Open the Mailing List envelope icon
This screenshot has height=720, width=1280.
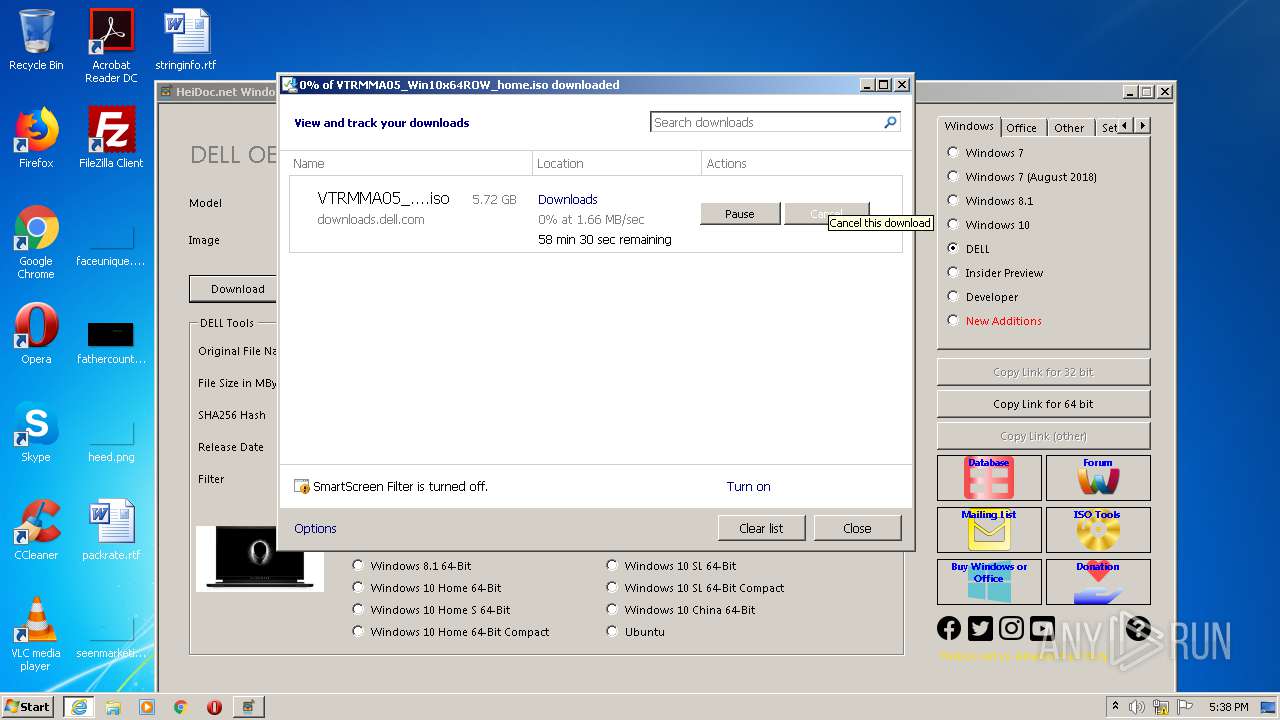click(989, 530)
